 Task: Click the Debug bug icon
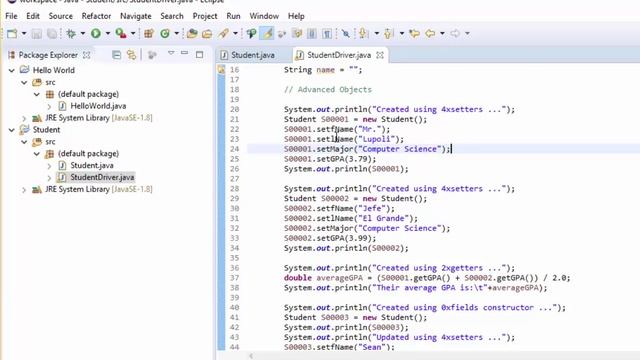71,33
